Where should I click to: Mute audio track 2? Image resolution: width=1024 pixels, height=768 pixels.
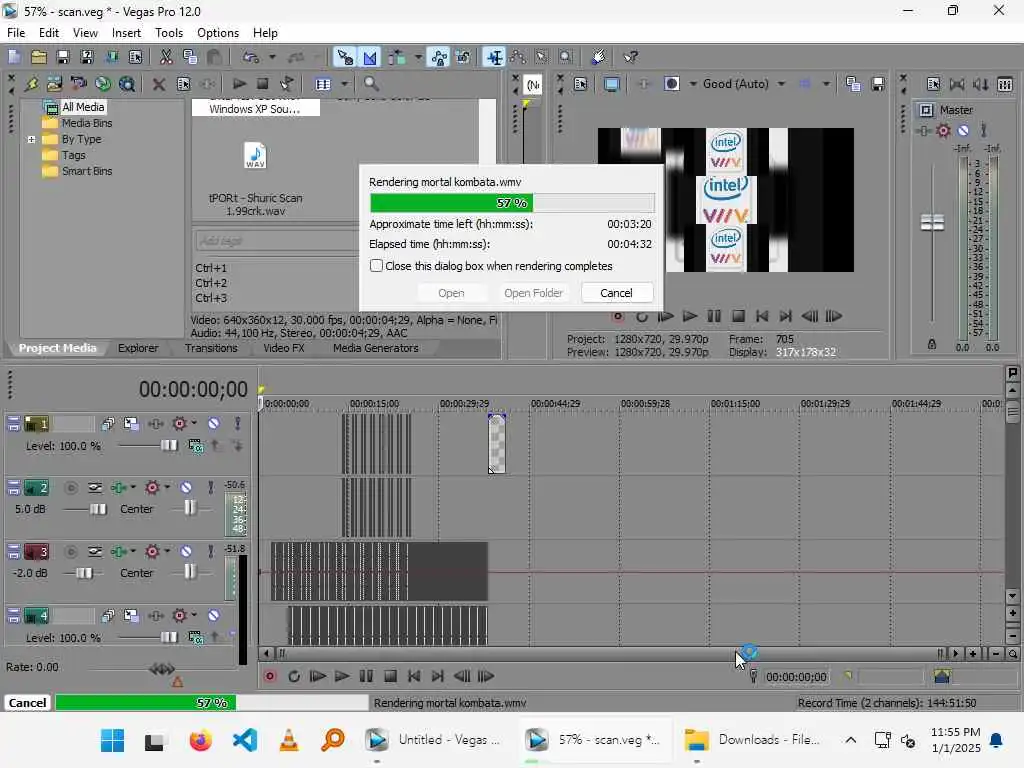pyautogui.click(x=186, y=487)
